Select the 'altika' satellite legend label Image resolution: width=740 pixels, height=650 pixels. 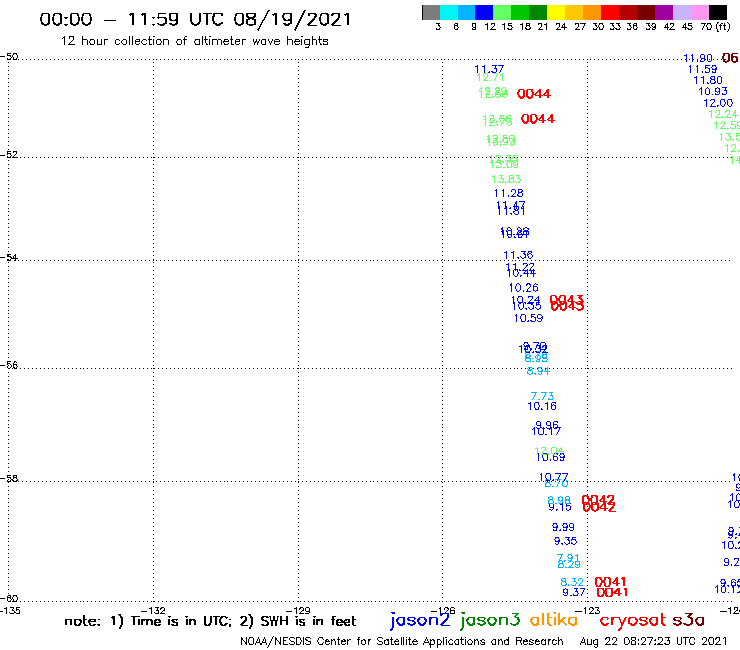554,619
